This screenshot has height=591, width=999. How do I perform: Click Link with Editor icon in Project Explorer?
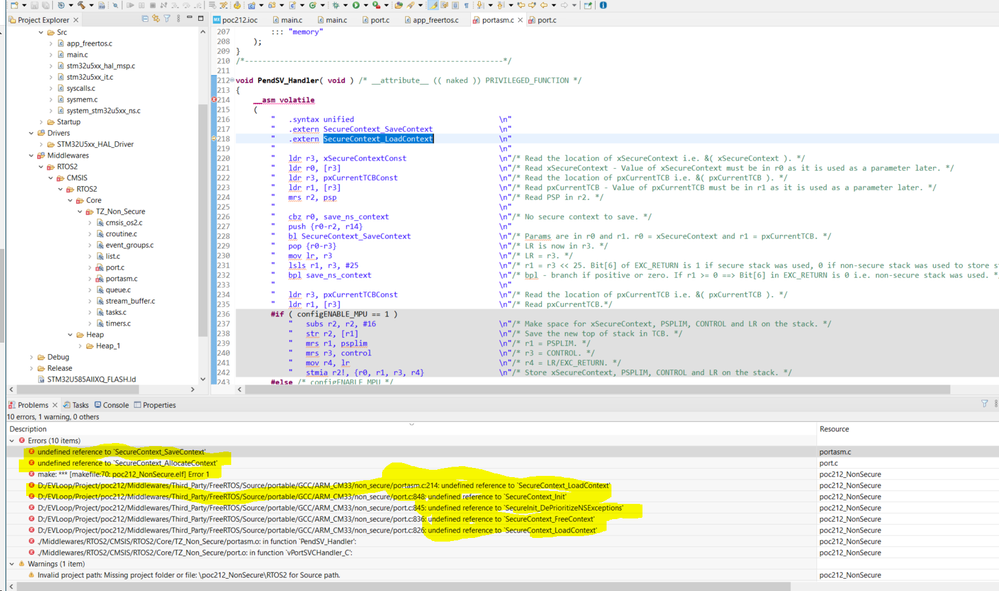pos(156,19)
